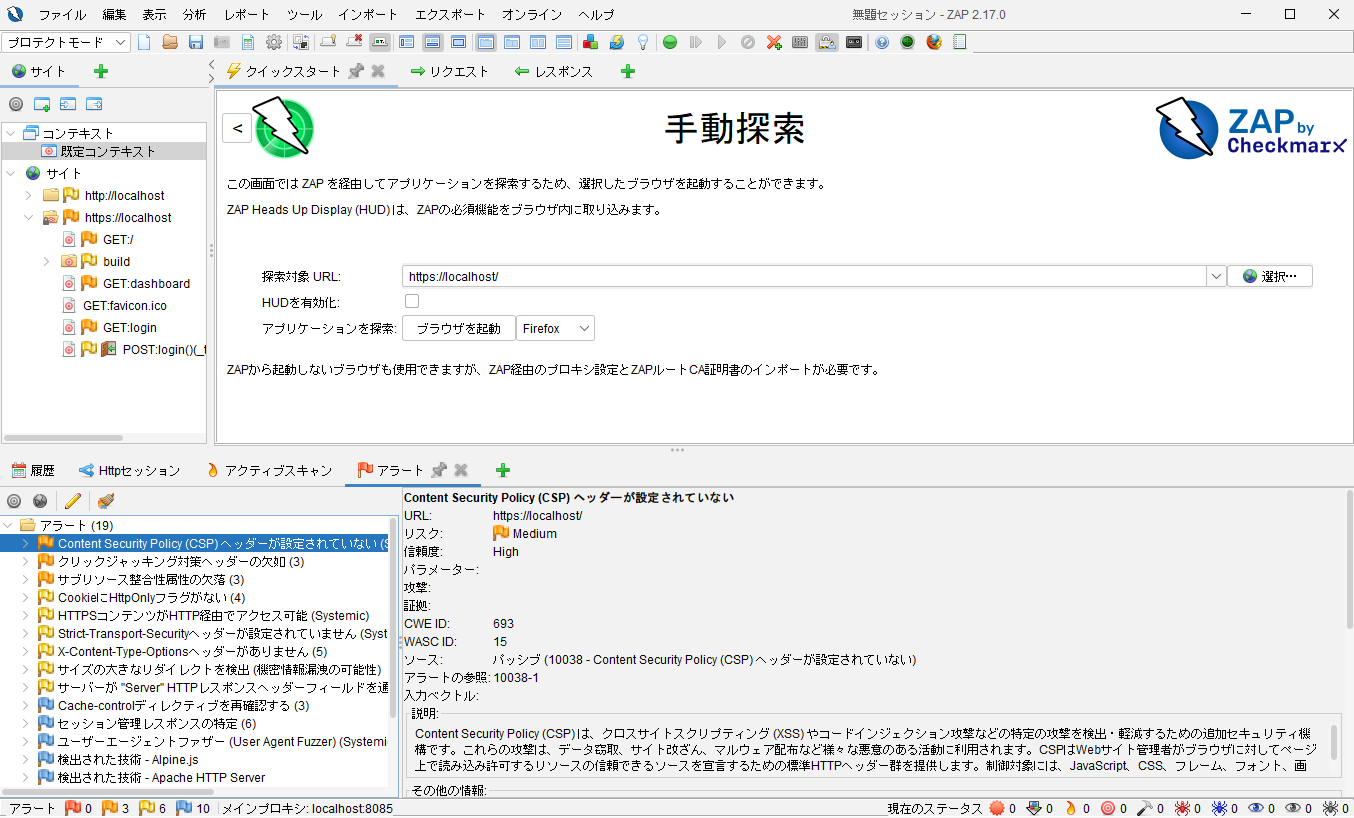Click the manage add-ons colored blocks icon
This screenshot has width=1354, height=818.
coord(590,42)
